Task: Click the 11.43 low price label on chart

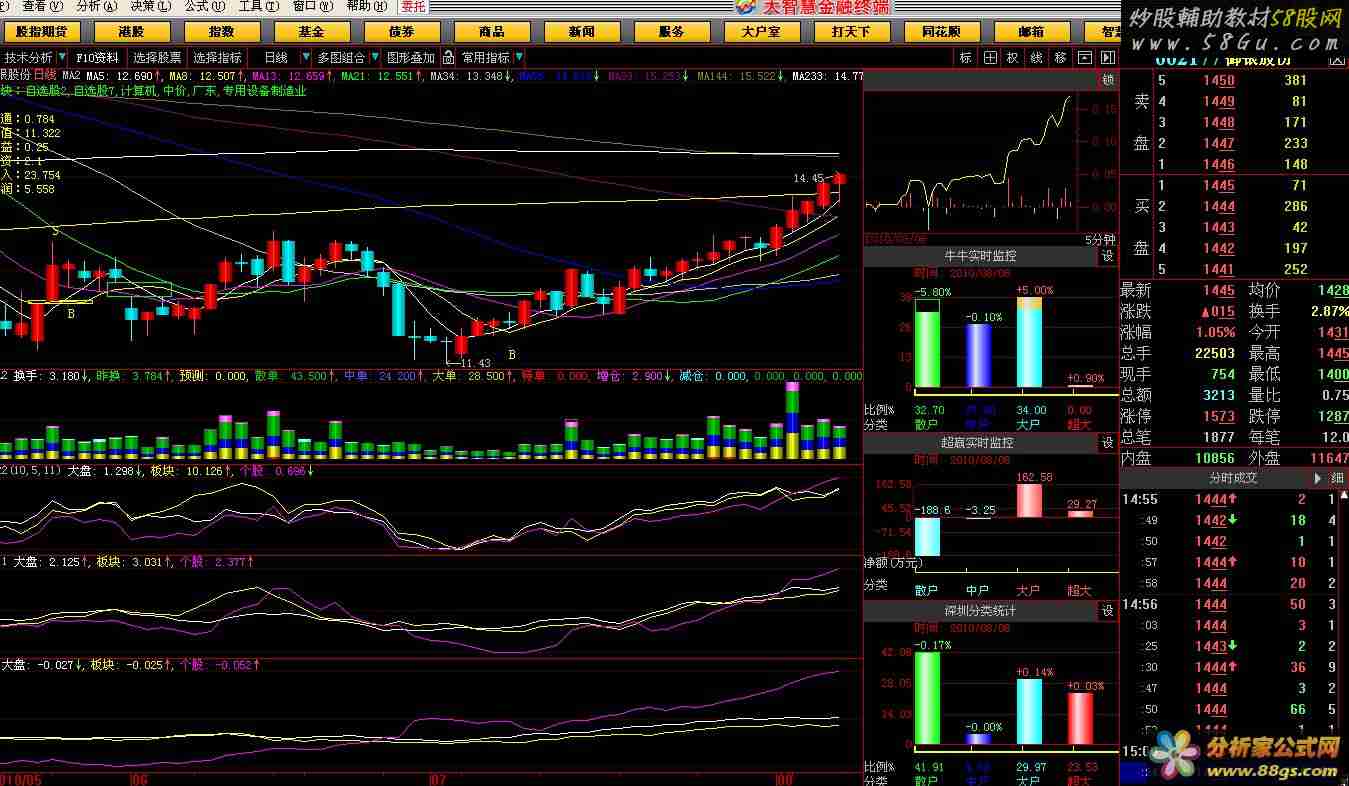Action: coord(476,362)
